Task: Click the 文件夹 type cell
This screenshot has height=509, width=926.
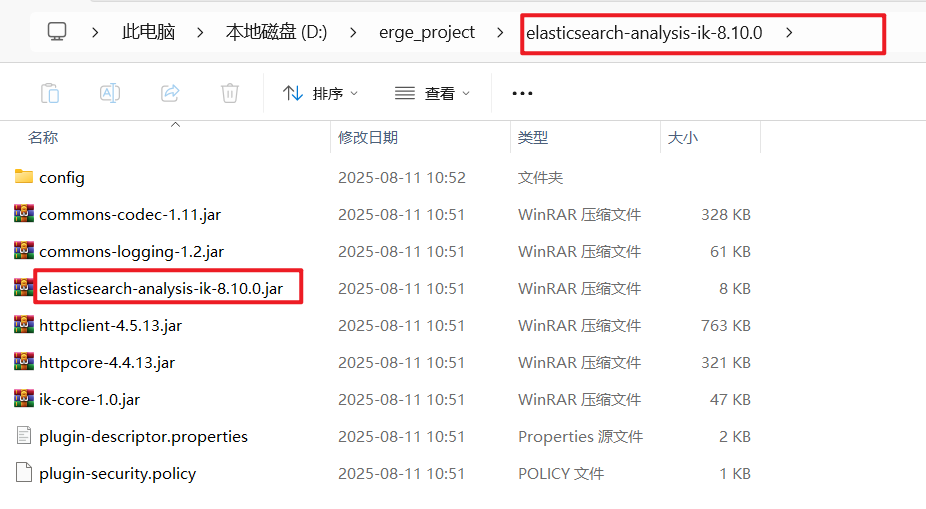Action: pyautogui.click(x=540, y=178)
